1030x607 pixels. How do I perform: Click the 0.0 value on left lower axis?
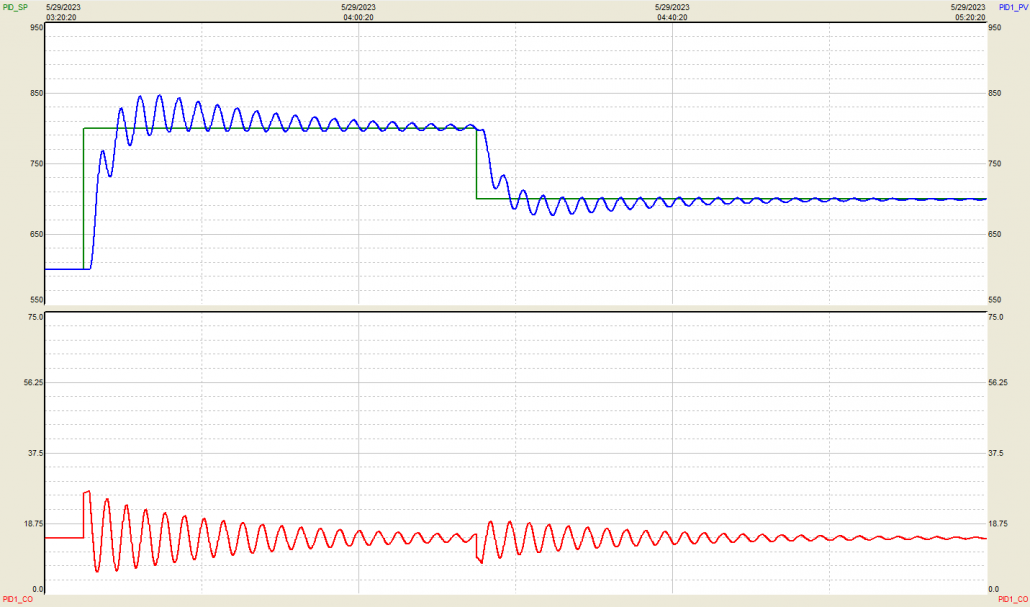click(37, 589)
